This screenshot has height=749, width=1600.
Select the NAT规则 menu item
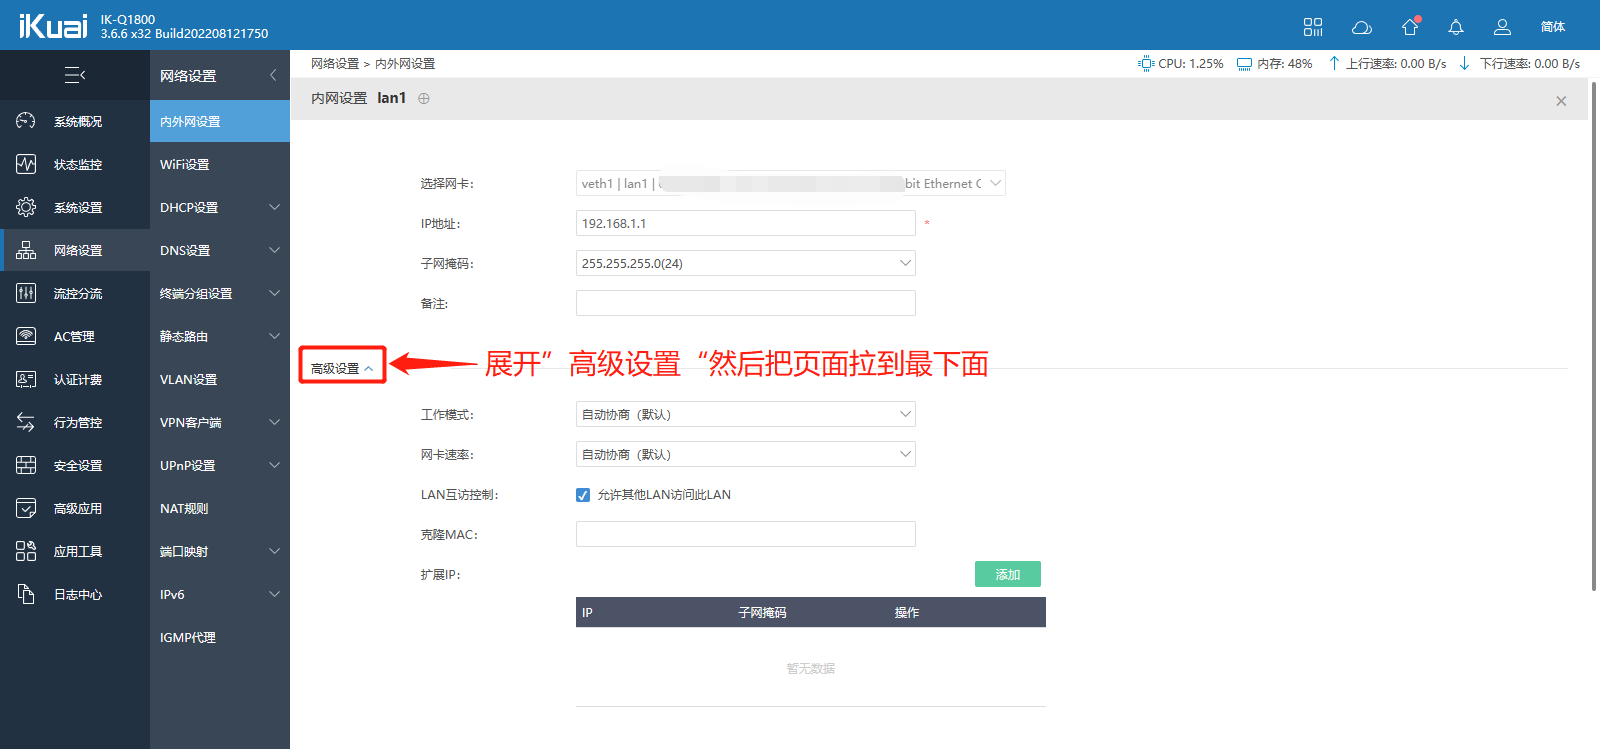click(x=184, y=508)
